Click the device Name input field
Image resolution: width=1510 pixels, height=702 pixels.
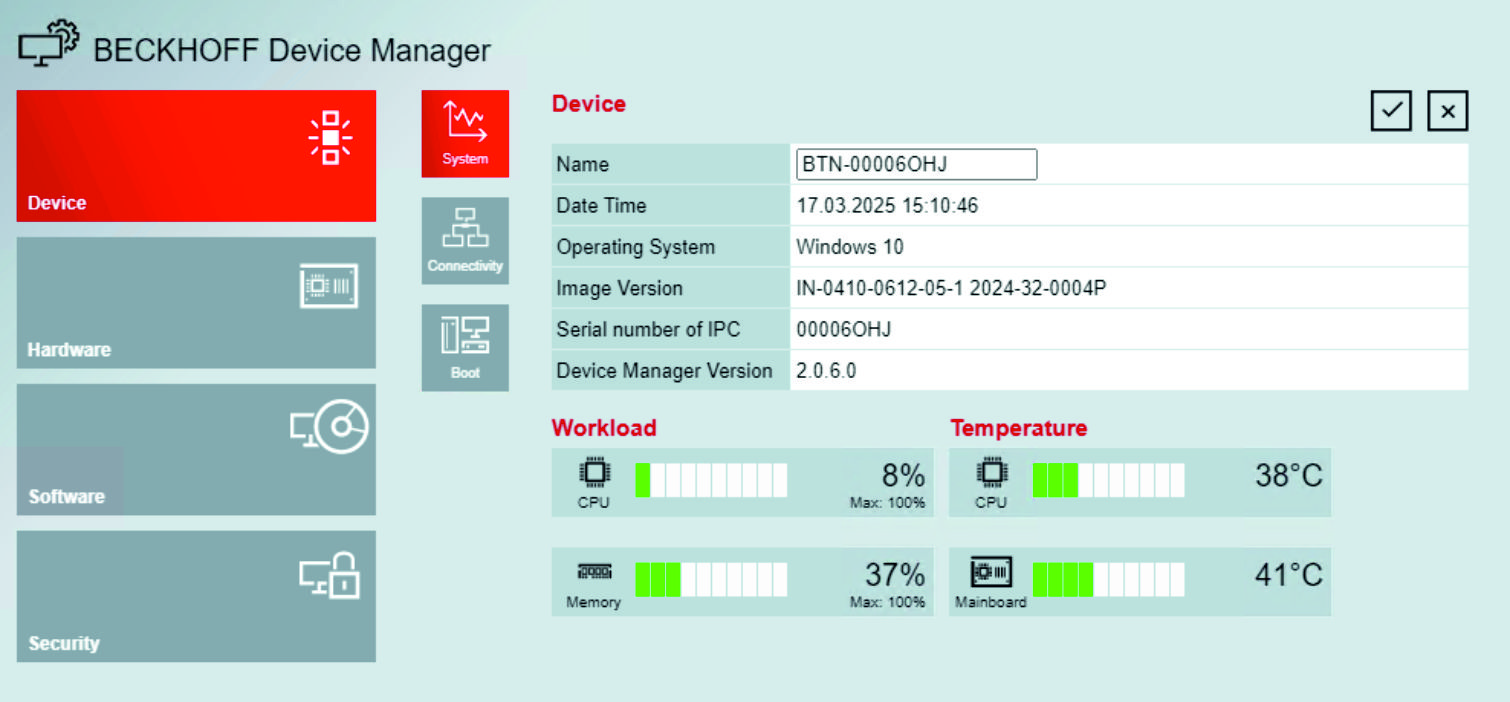click(915, 164)
